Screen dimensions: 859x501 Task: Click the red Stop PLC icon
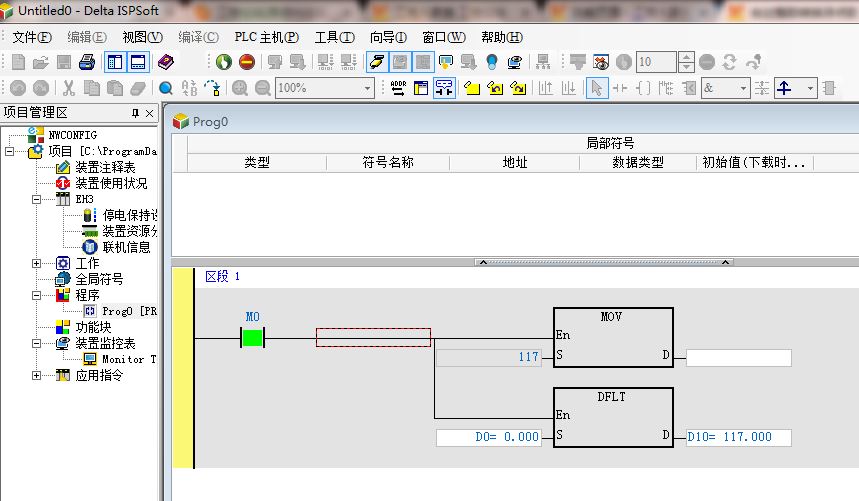(x=246, y=62)
